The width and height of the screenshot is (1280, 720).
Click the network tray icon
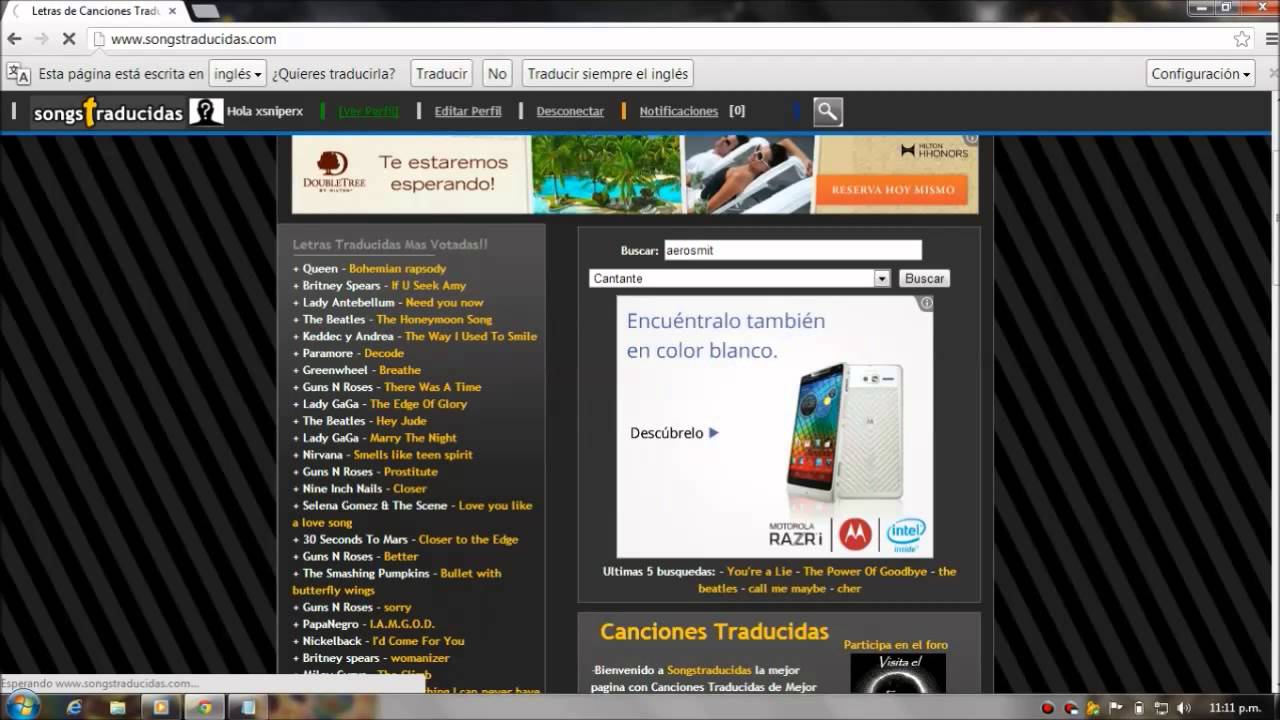[x=1162, y=708]
